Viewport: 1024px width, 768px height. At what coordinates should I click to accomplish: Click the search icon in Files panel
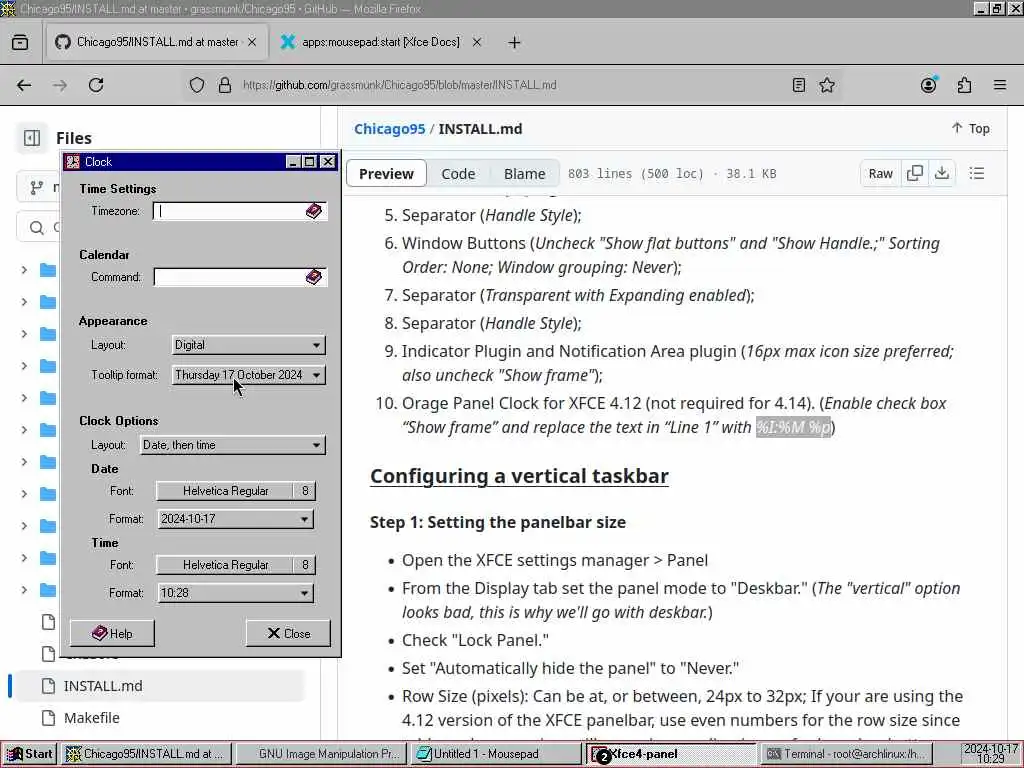tap(37, 227)
